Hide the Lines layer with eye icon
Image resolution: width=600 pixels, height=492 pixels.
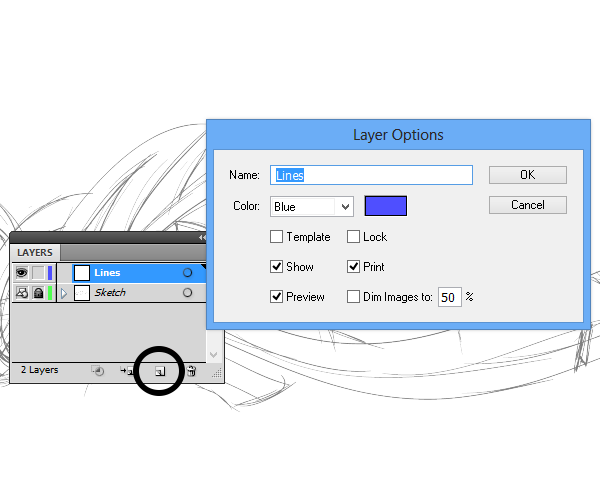(x=22, y=273)
